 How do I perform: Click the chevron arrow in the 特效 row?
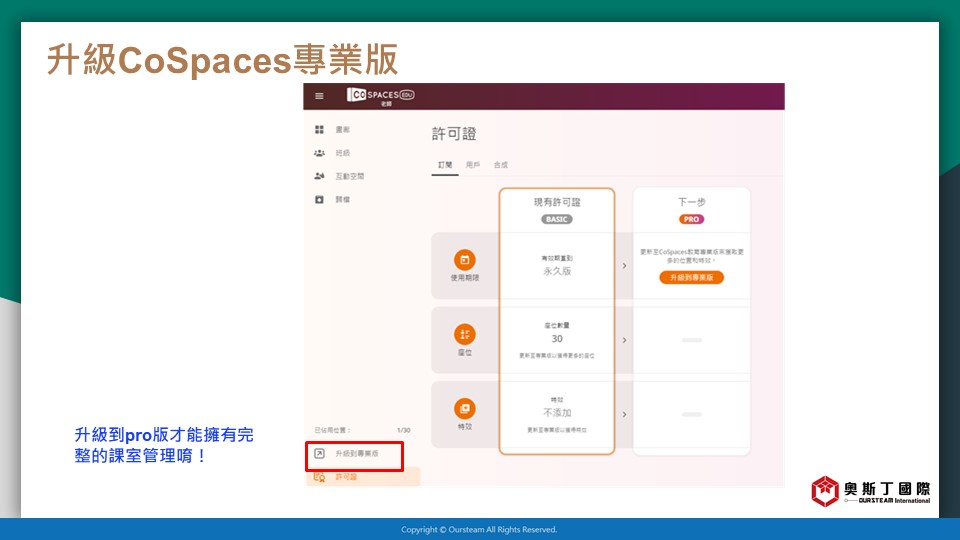click(624, 414)
